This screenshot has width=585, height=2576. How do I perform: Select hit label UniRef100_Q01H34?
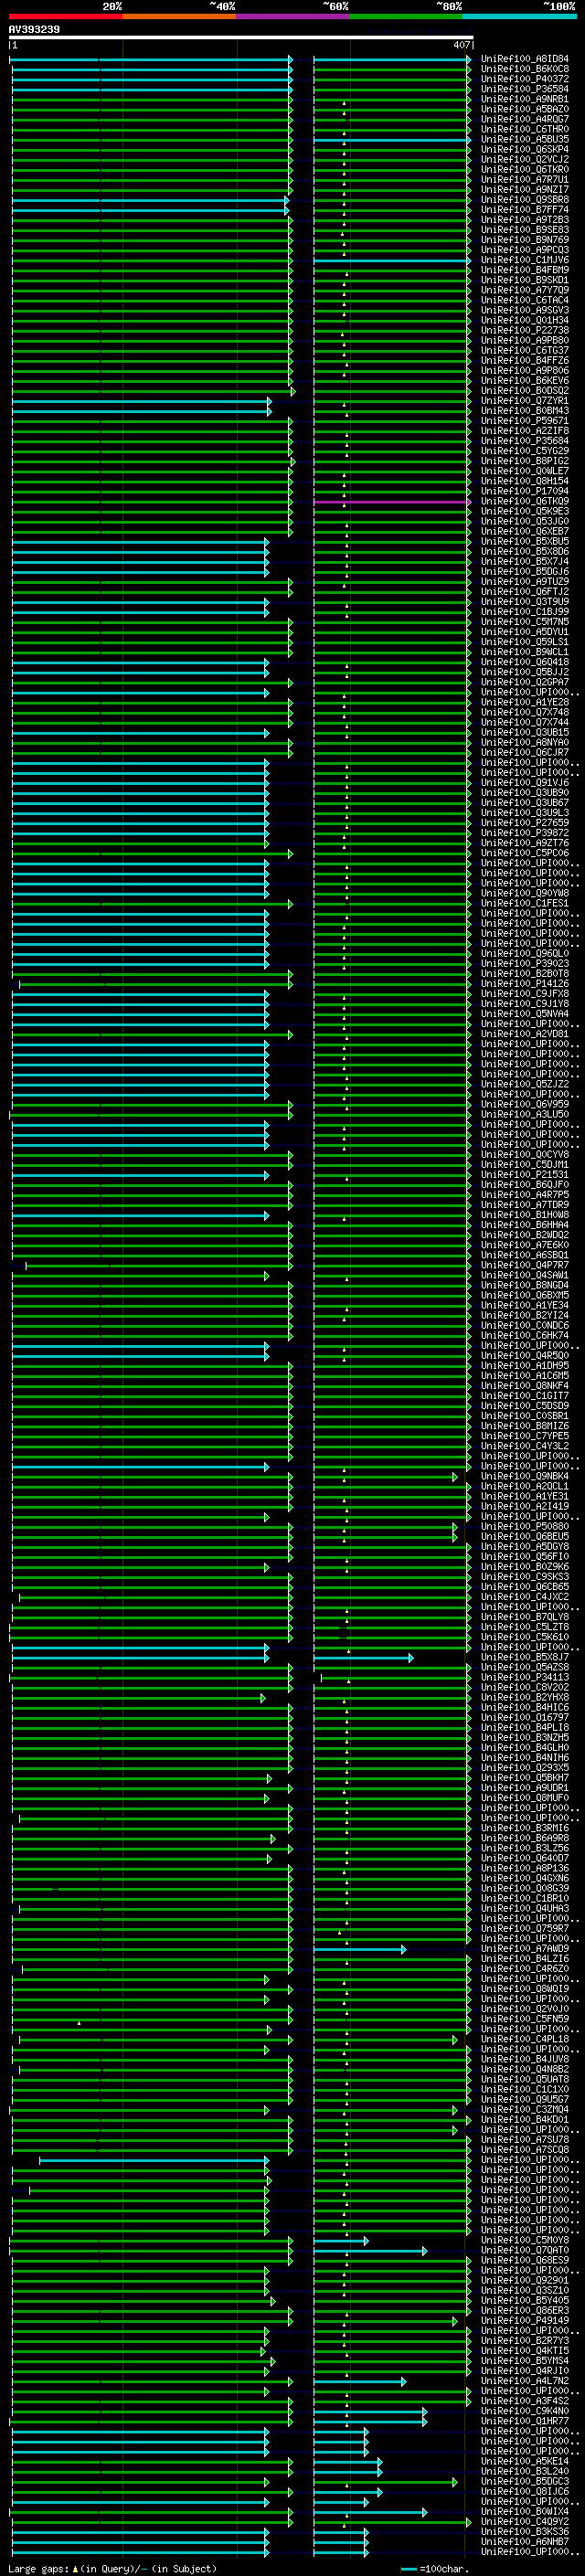point(525,320)
